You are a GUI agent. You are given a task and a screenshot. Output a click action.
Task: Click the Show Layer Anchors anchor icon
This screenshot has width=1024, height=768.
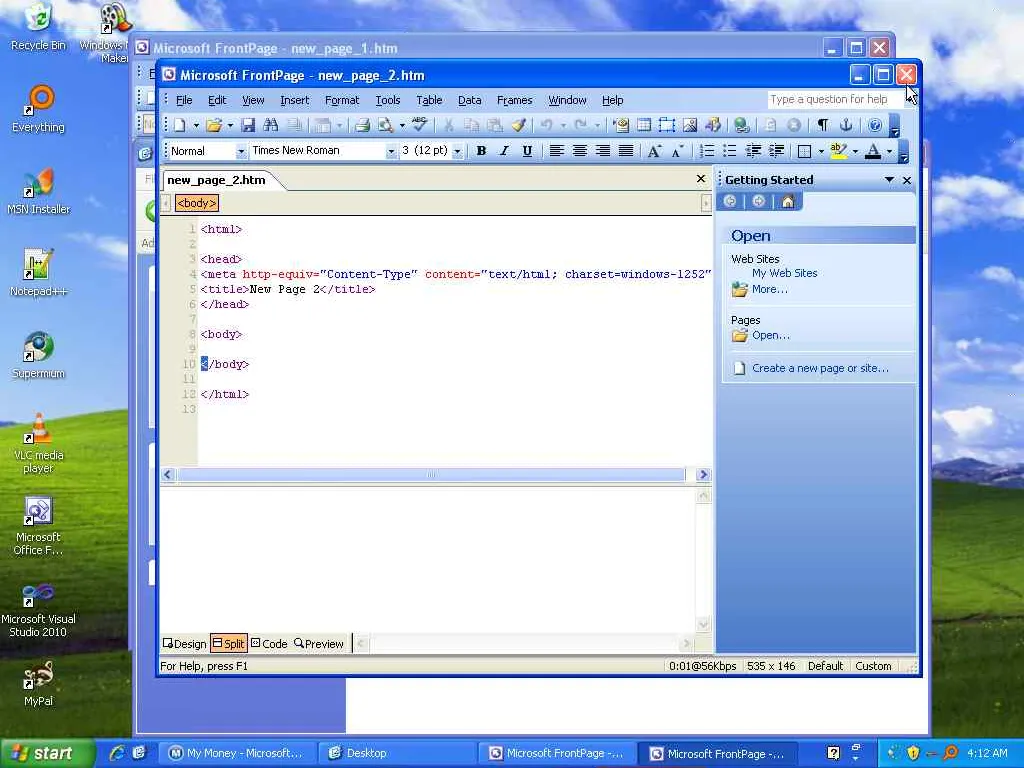point(846,125)
